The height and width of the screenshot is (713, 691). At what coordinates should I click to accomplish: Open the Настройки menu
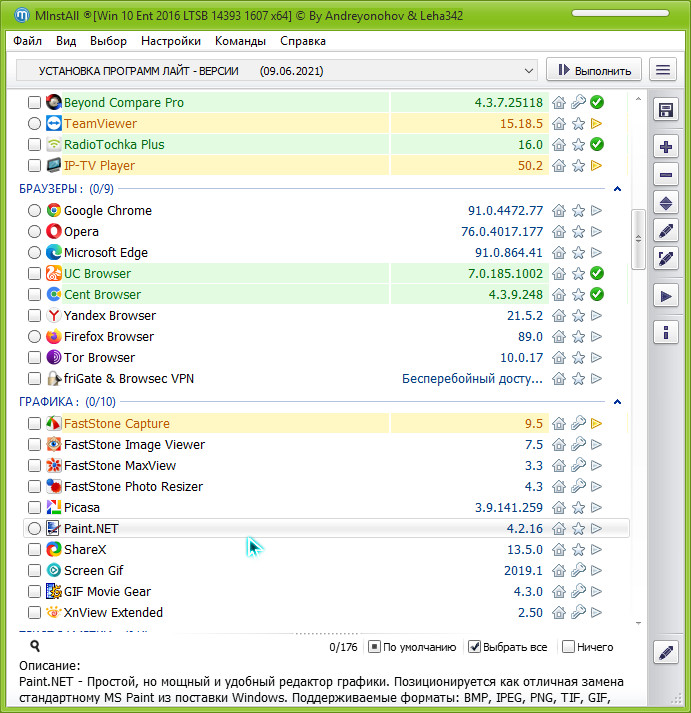click(x=171, y=41)
